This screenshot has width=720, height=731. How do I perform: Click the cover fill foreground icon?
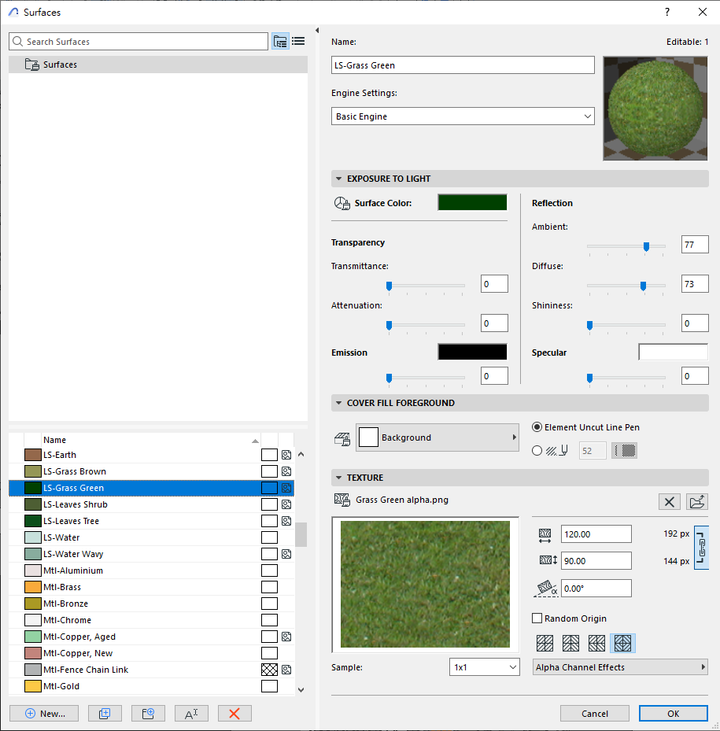click(342, 438)
